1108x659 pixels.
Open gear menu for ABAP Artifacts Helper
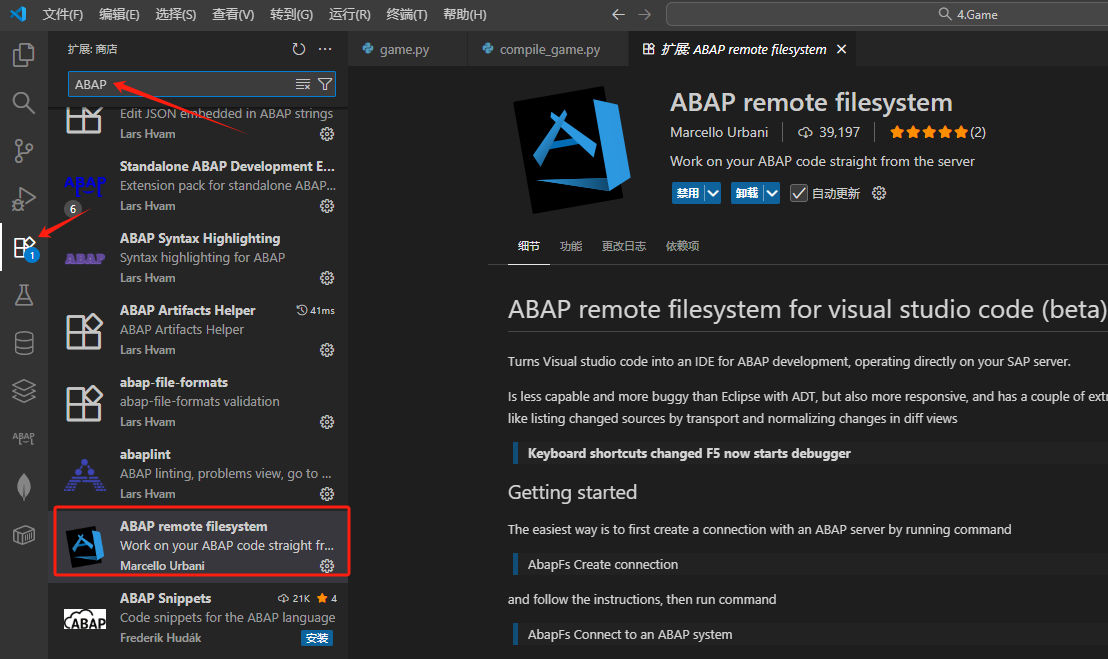pyautogui.click(x=326, y=350)
